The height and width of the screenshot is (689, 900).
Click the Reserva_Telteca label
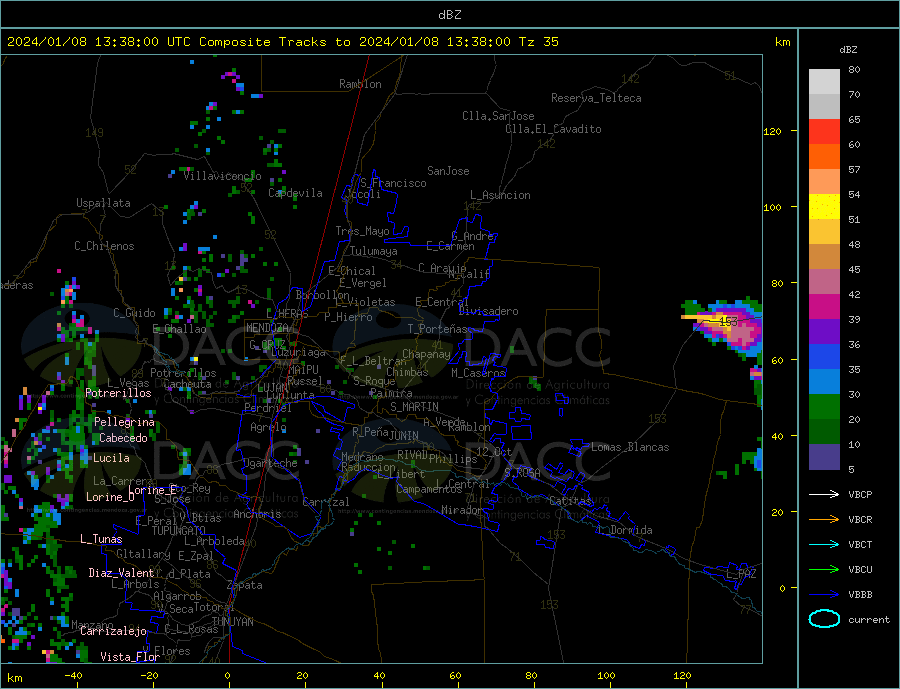[596, 98]
